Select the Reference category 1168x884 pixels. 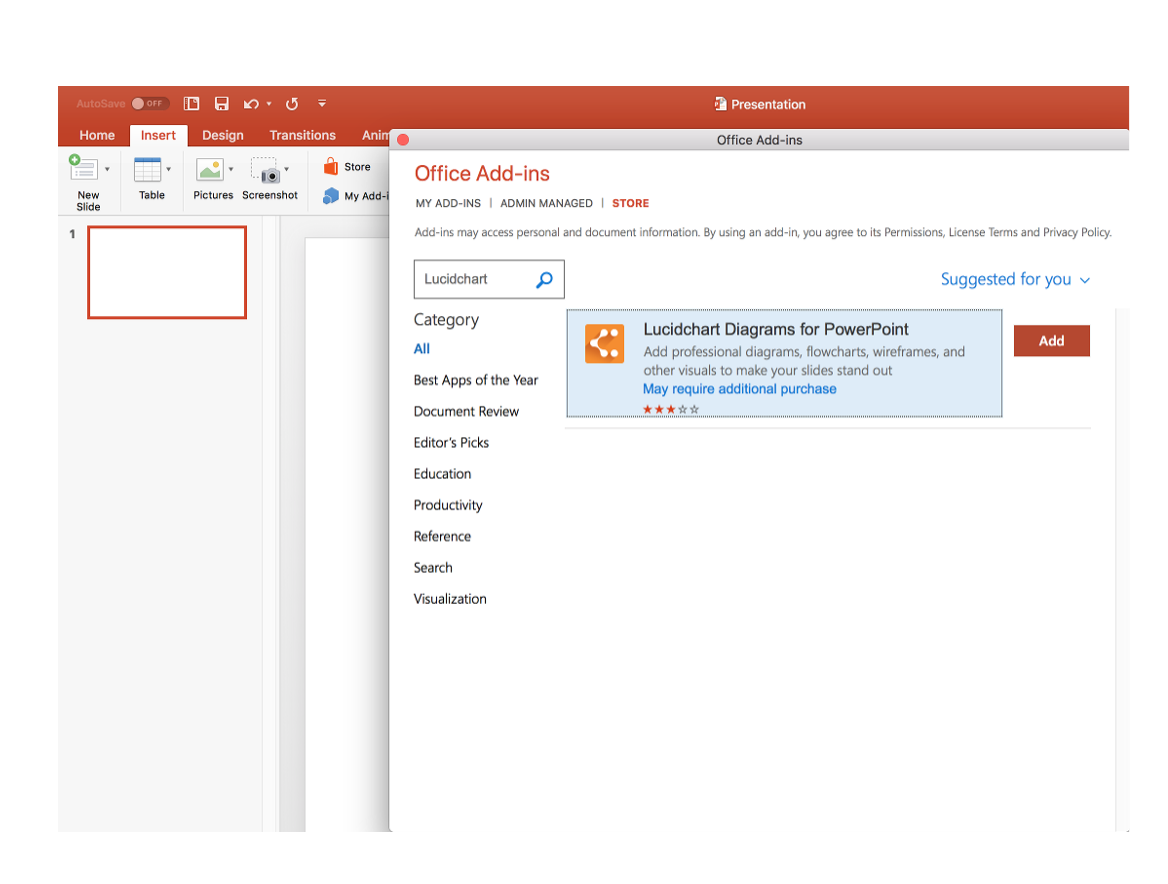[x=442, y=536]
